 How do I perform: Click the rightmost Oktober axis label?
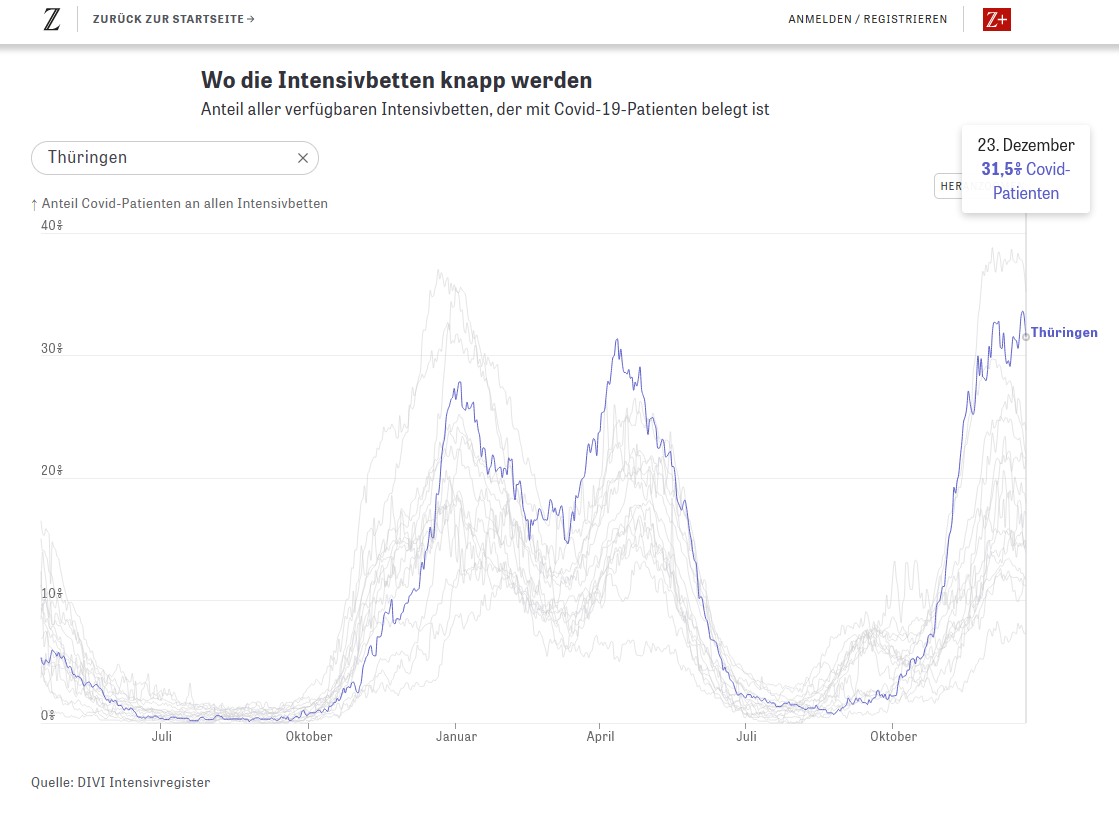(893, 737)
